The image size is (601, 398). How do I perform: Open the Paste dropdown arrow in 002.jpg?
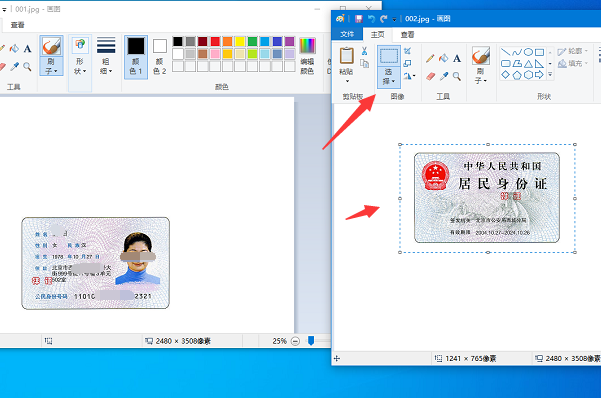(347, 81)
